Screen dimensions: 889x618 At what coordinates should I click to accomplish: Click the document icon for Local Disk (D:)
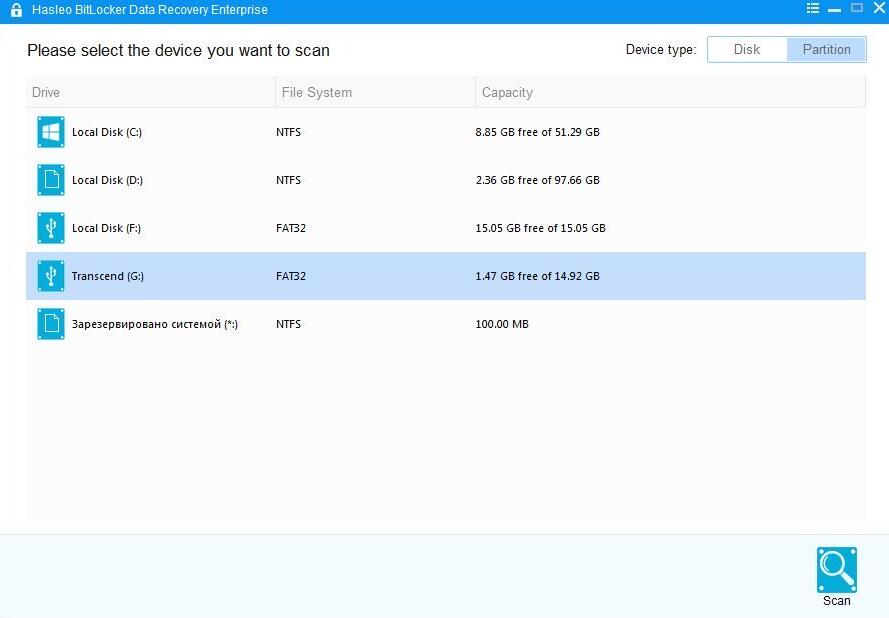coord(51,180)
